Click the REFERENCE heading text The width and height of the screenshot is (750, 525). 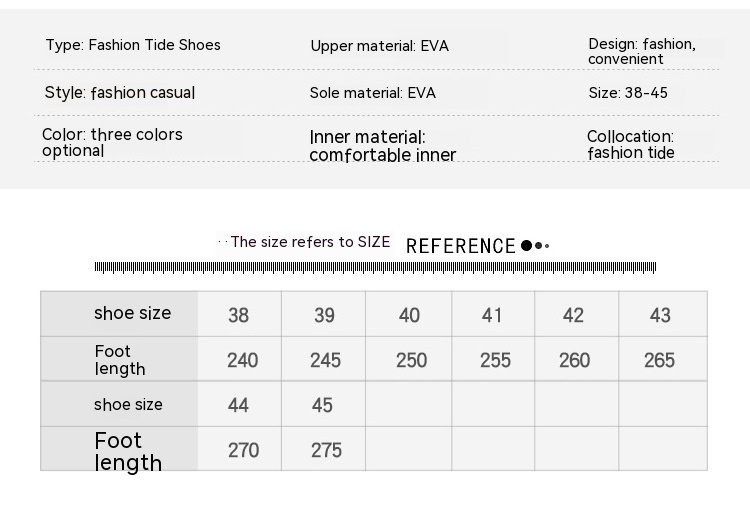pos(461,246)
